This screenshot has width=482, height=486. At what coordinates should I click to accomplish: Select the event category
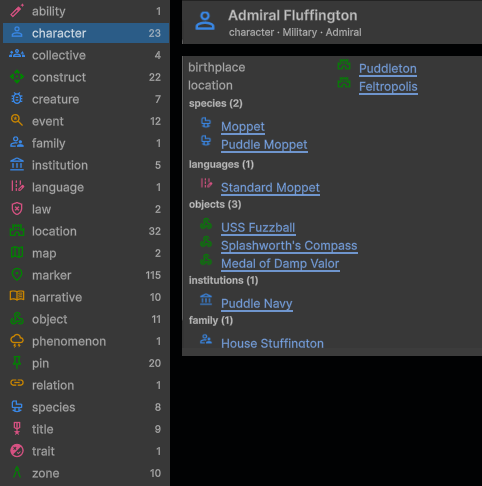(86, 121)
